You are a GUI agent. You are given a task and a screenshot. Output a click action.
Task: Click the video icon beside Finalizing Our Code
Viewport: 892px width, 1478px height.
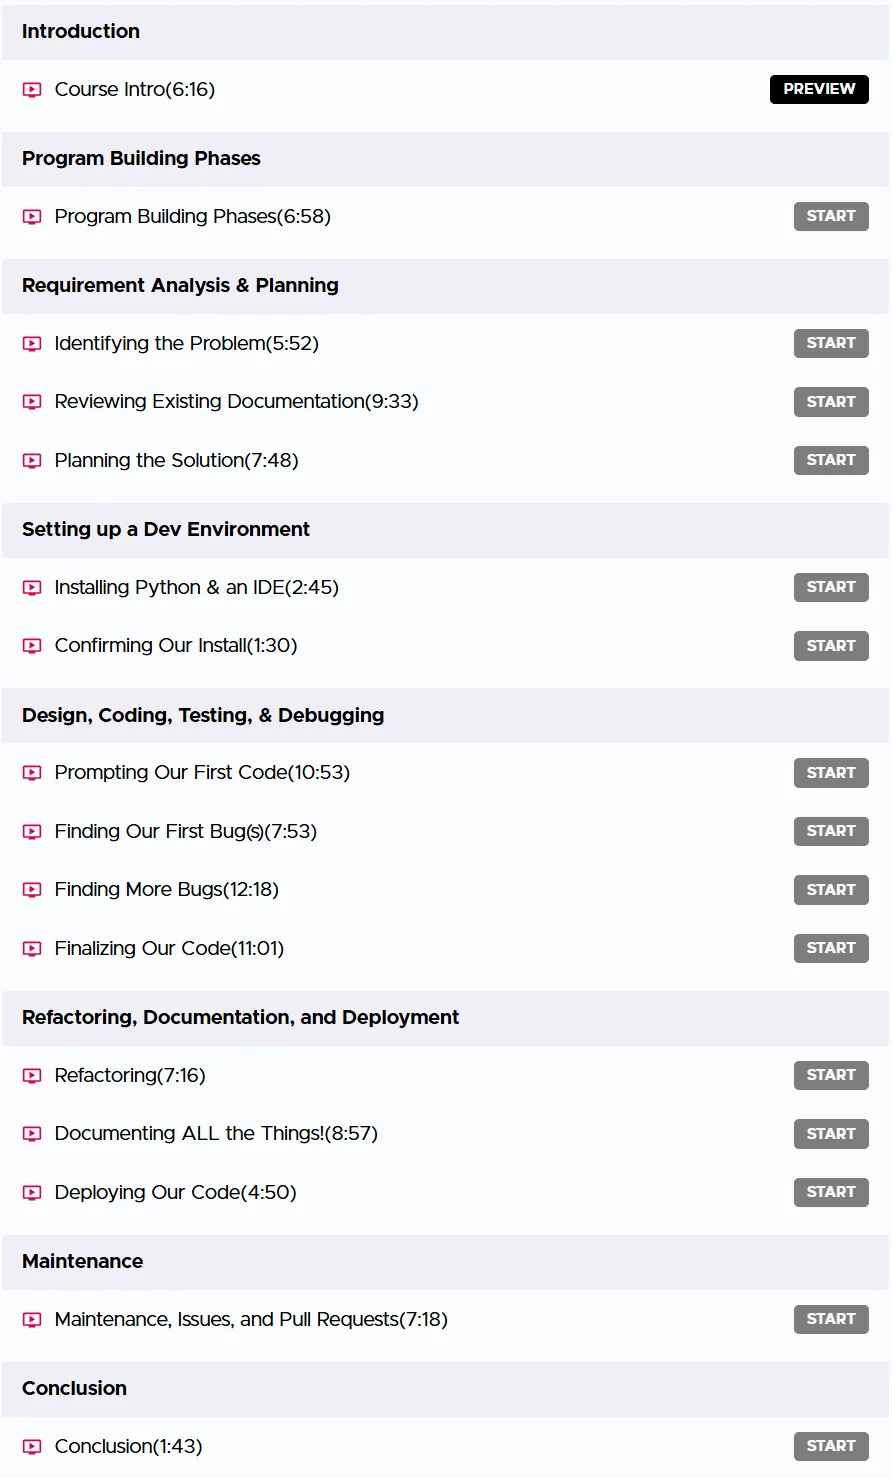point(32,949)
